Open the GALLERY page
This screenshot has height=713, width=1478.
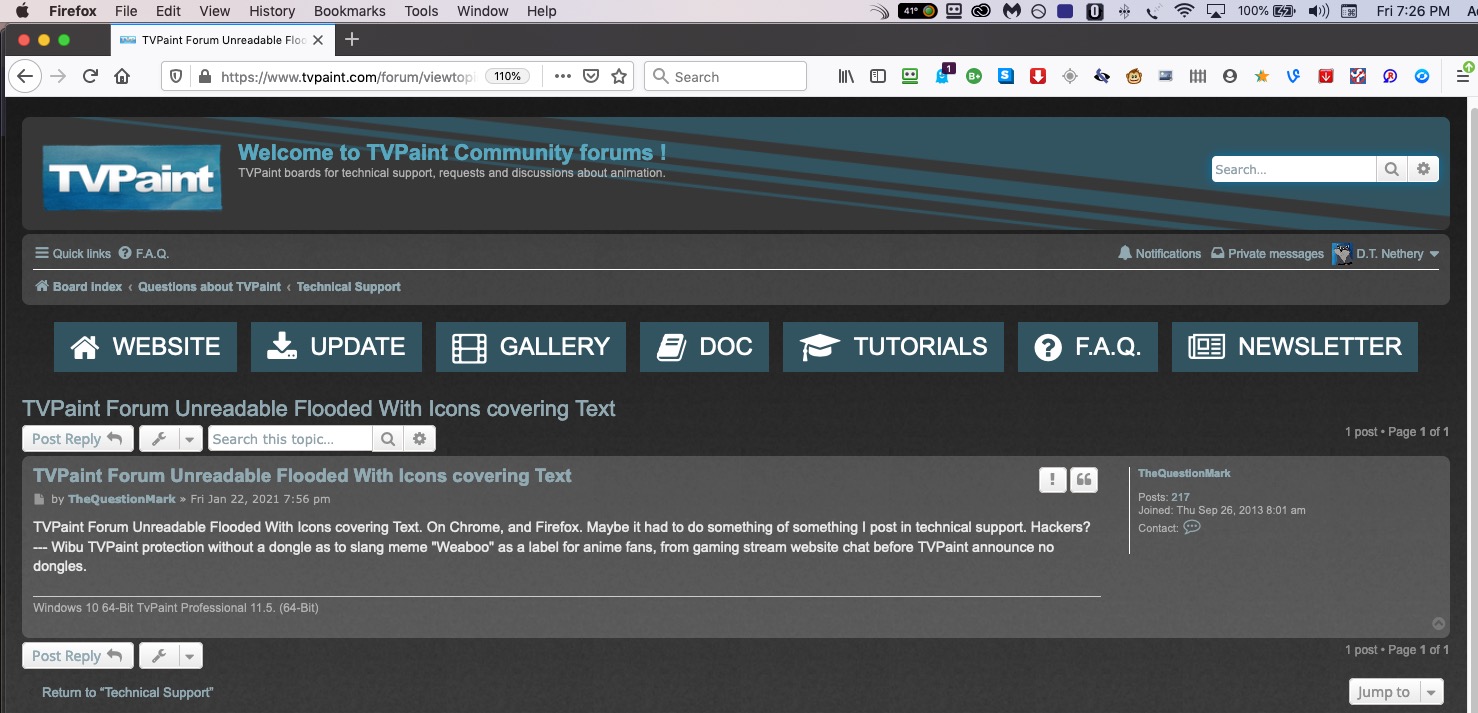pyautogui.click(x=531, y=347)
